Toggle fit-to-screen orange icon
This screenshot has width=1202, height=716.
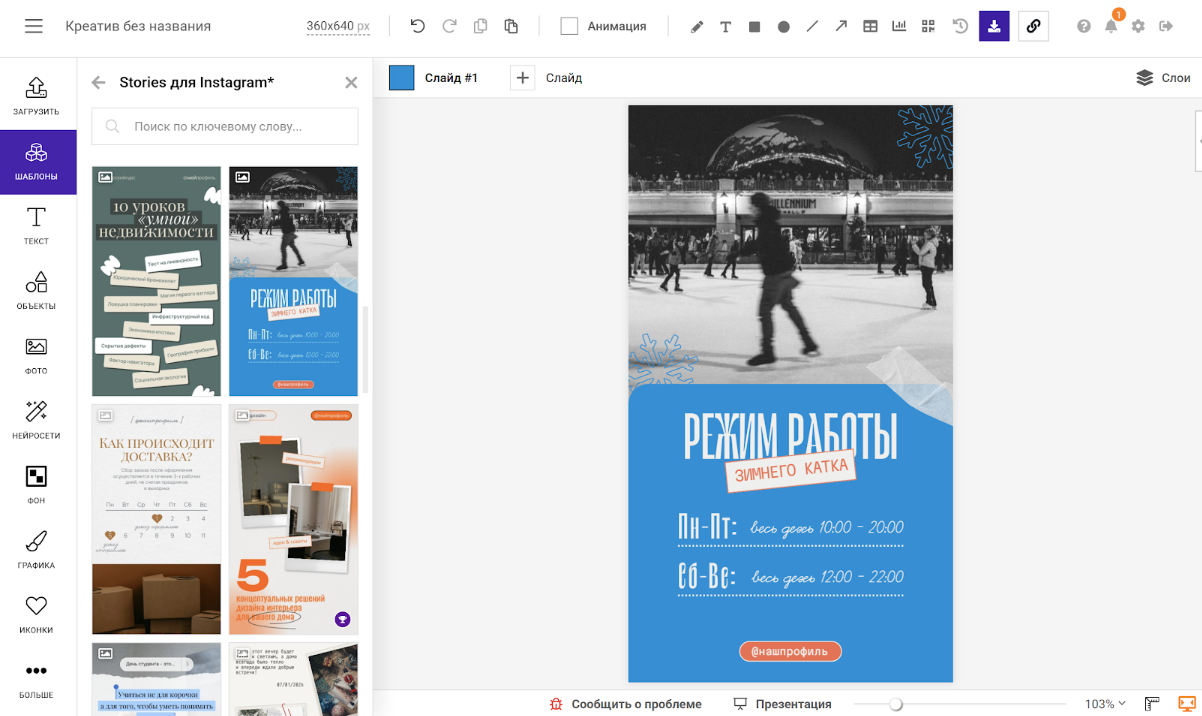point(1186,704)
